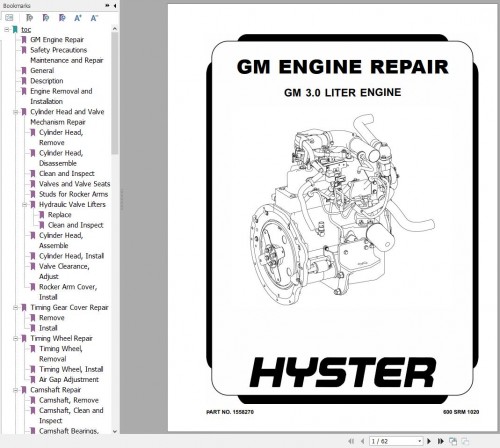Screen dimensions: 500x448
Task: Open Engine Removal and Installation bookmark
Action: click(61, 96)
